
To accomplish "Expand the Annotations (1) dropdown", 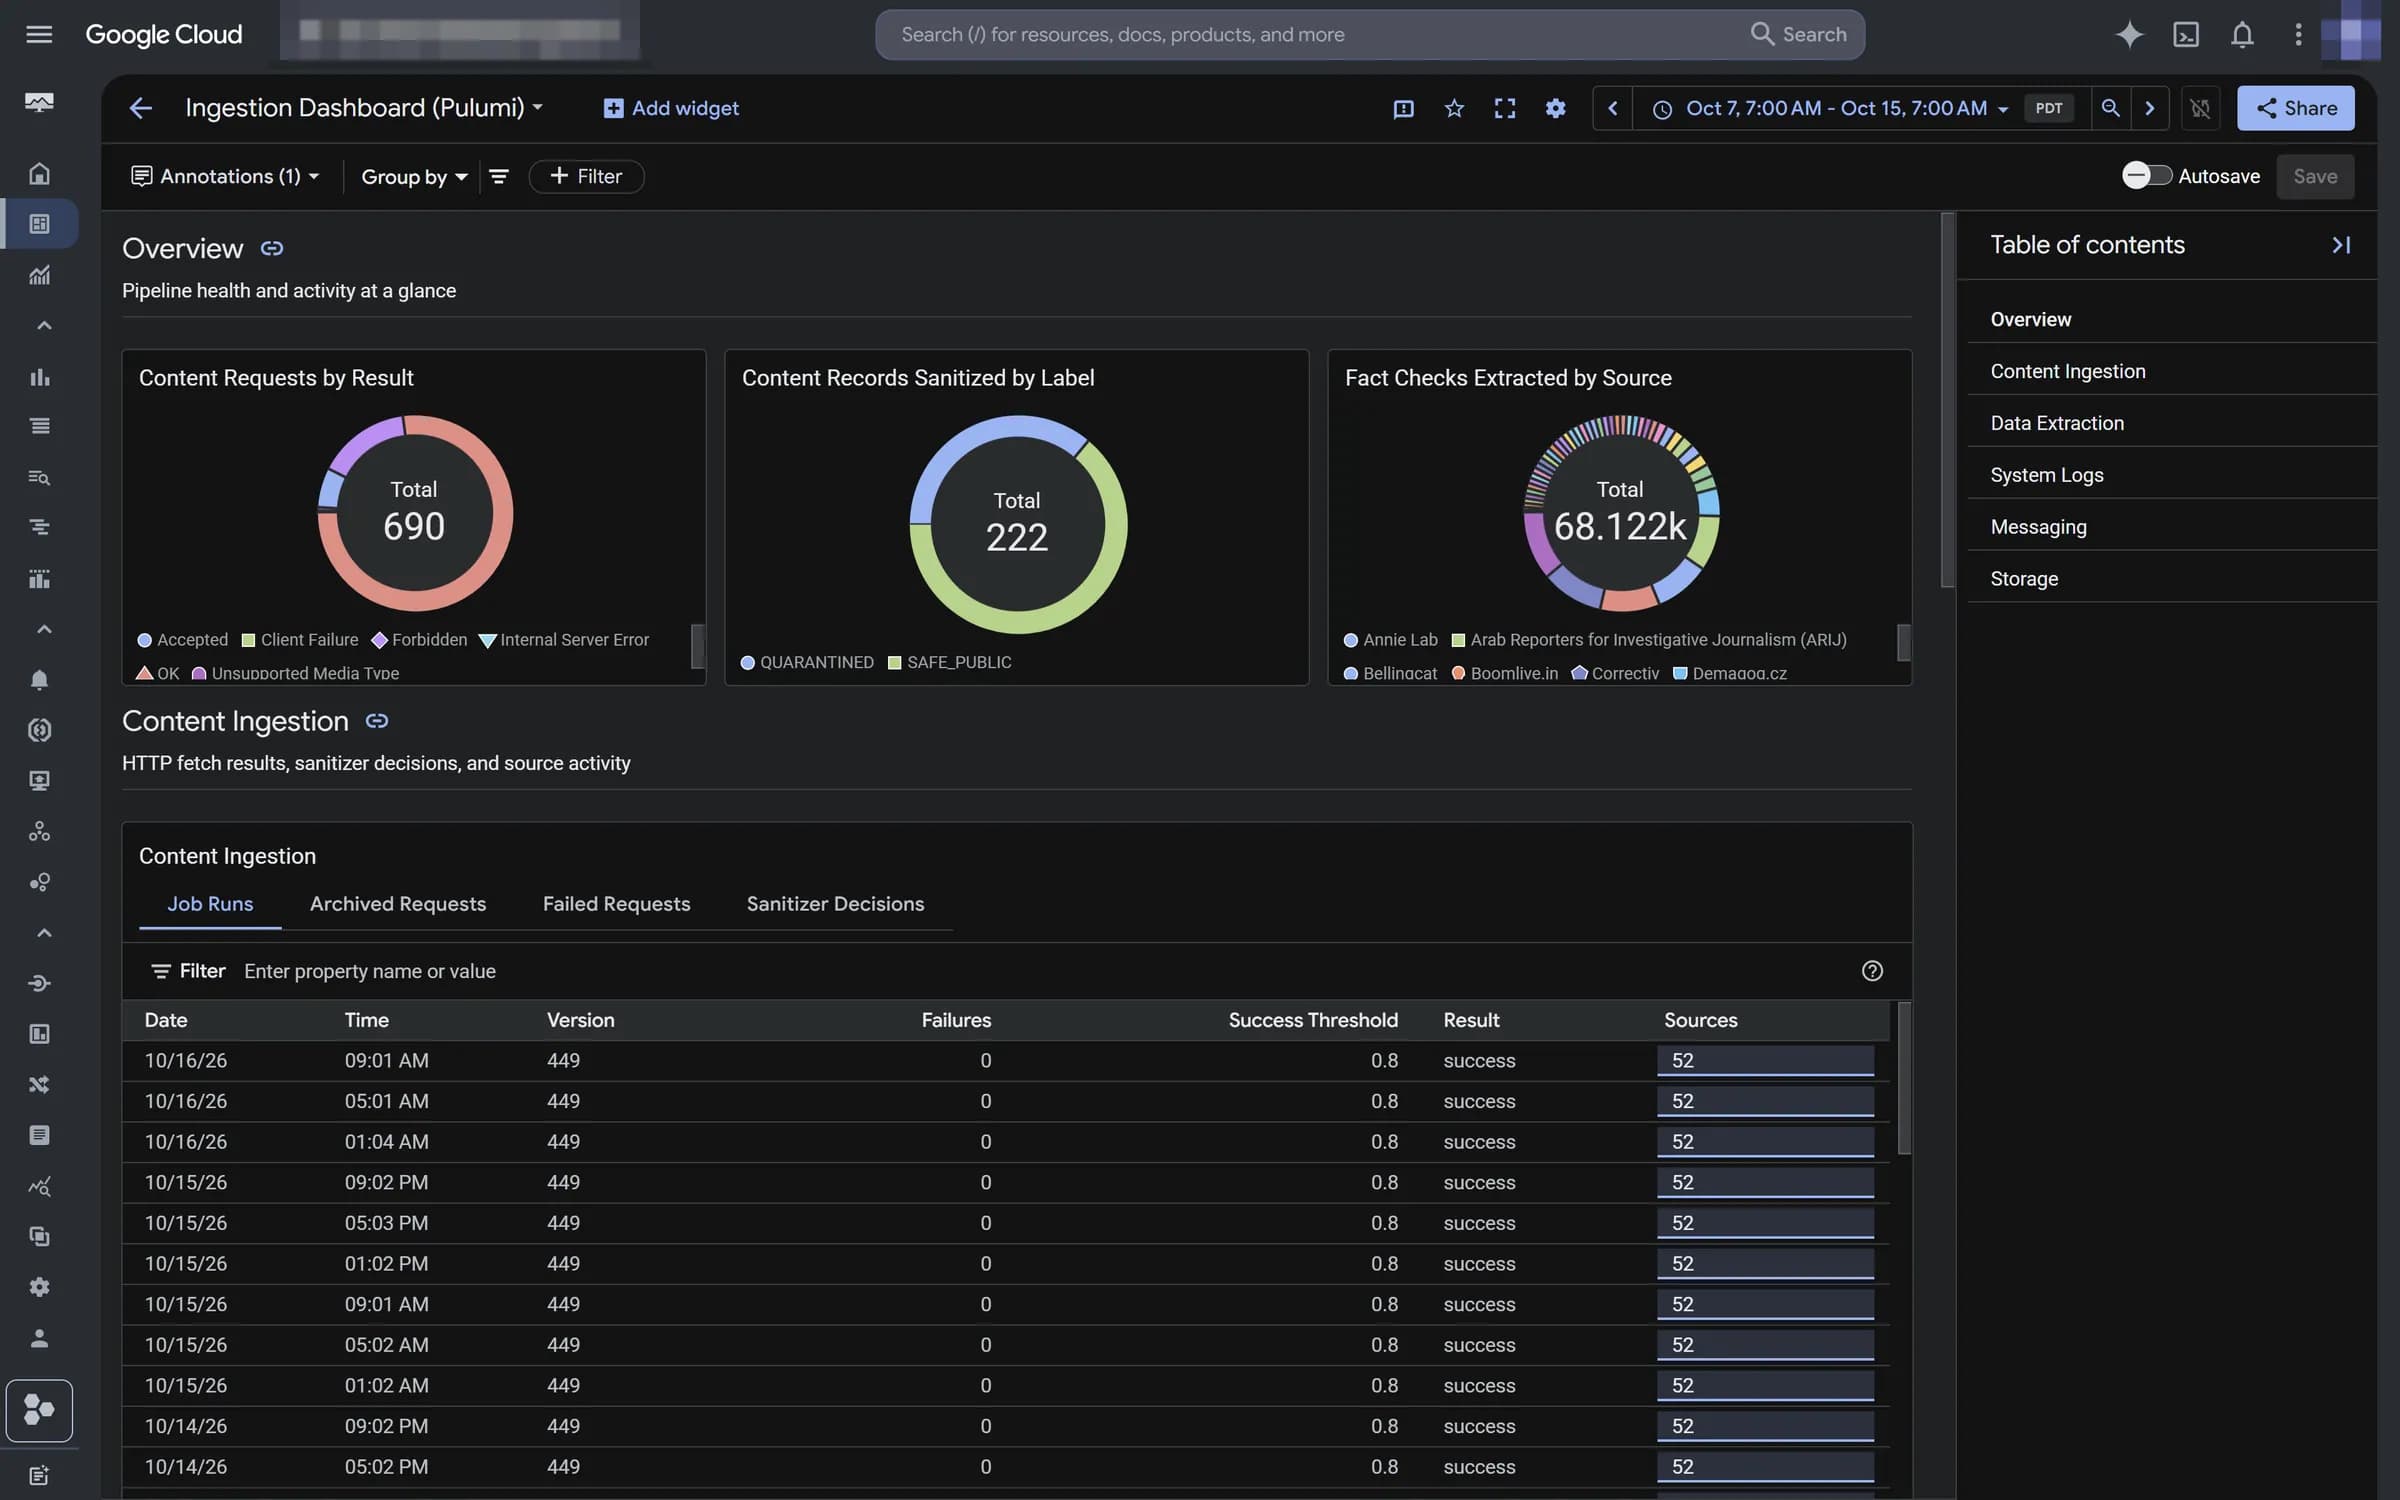I will tap(225, 176).
